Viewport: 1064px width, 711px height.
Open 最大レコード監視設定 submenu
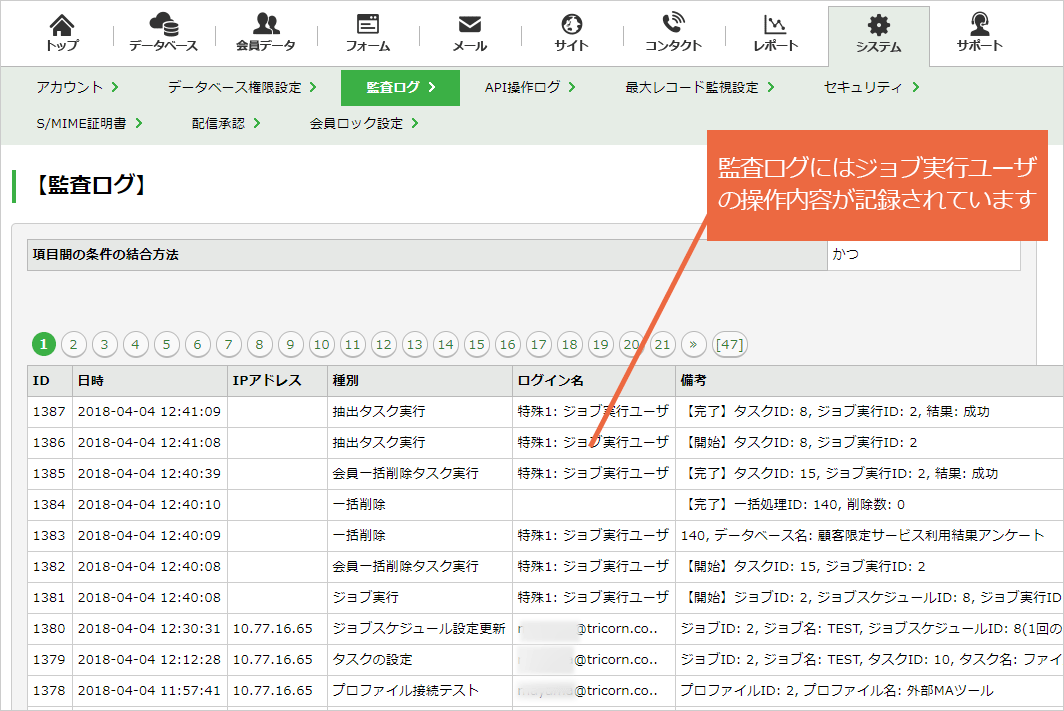pyautogui.click(x=700, y=87)
